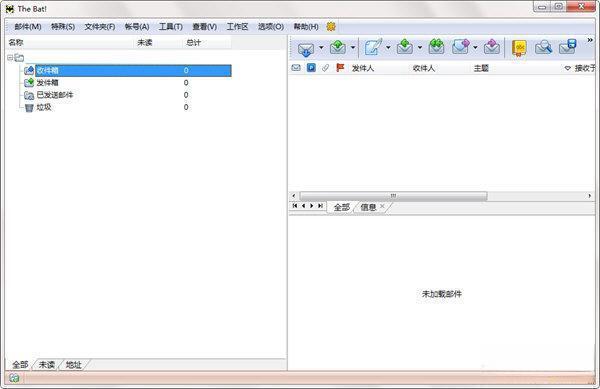
Task: Click the red flag column header icon
Action: [x=340, y=68]
